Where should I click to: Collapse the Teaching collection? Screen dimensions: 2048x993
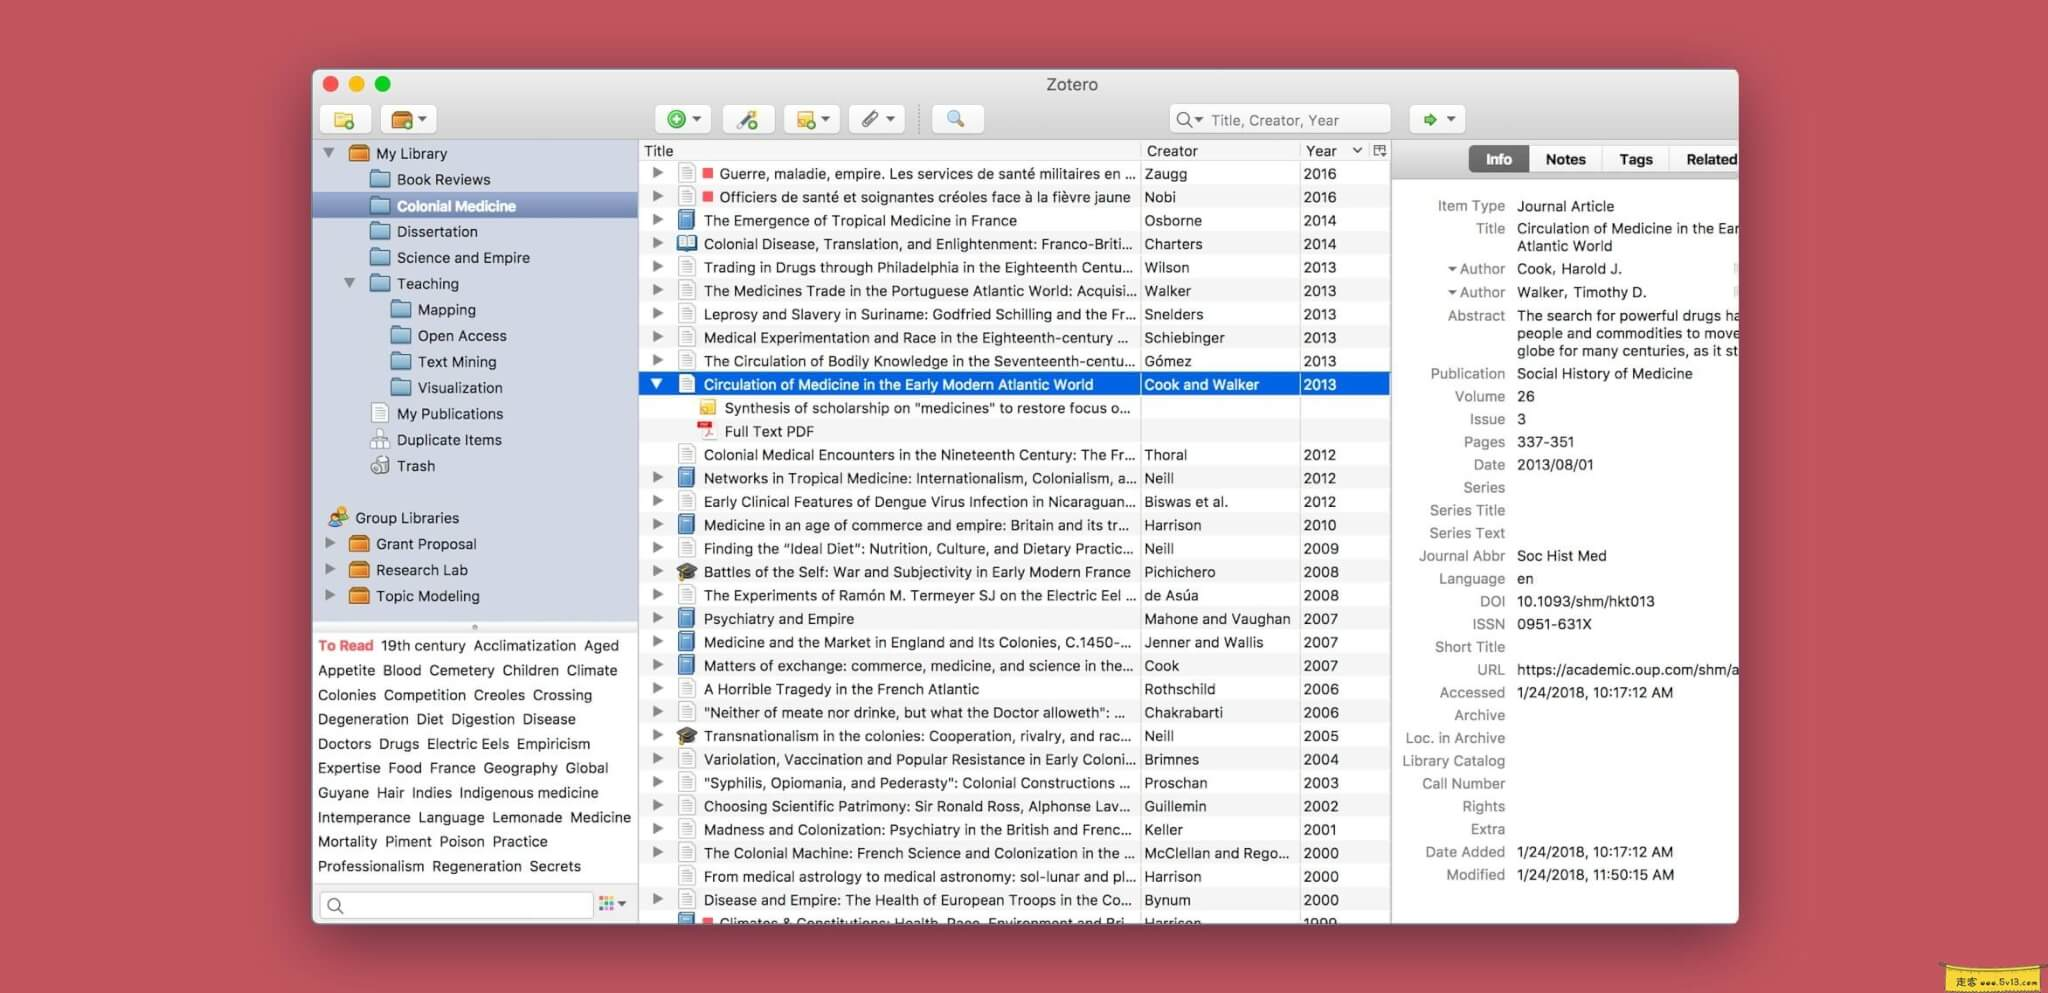tap(349, 283)
